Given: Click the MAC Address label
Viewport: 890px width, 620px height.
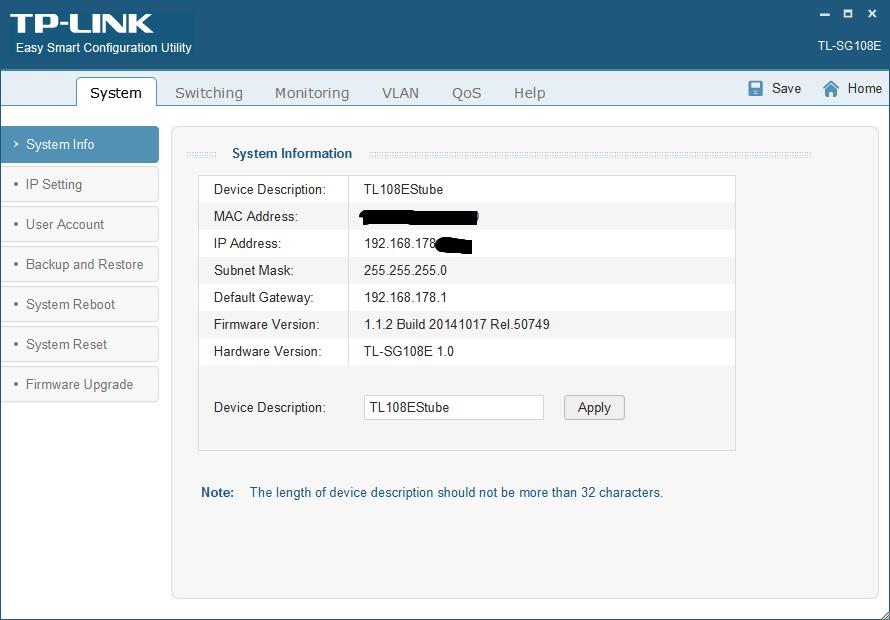Looking at the screenshot, I should 255,216.
